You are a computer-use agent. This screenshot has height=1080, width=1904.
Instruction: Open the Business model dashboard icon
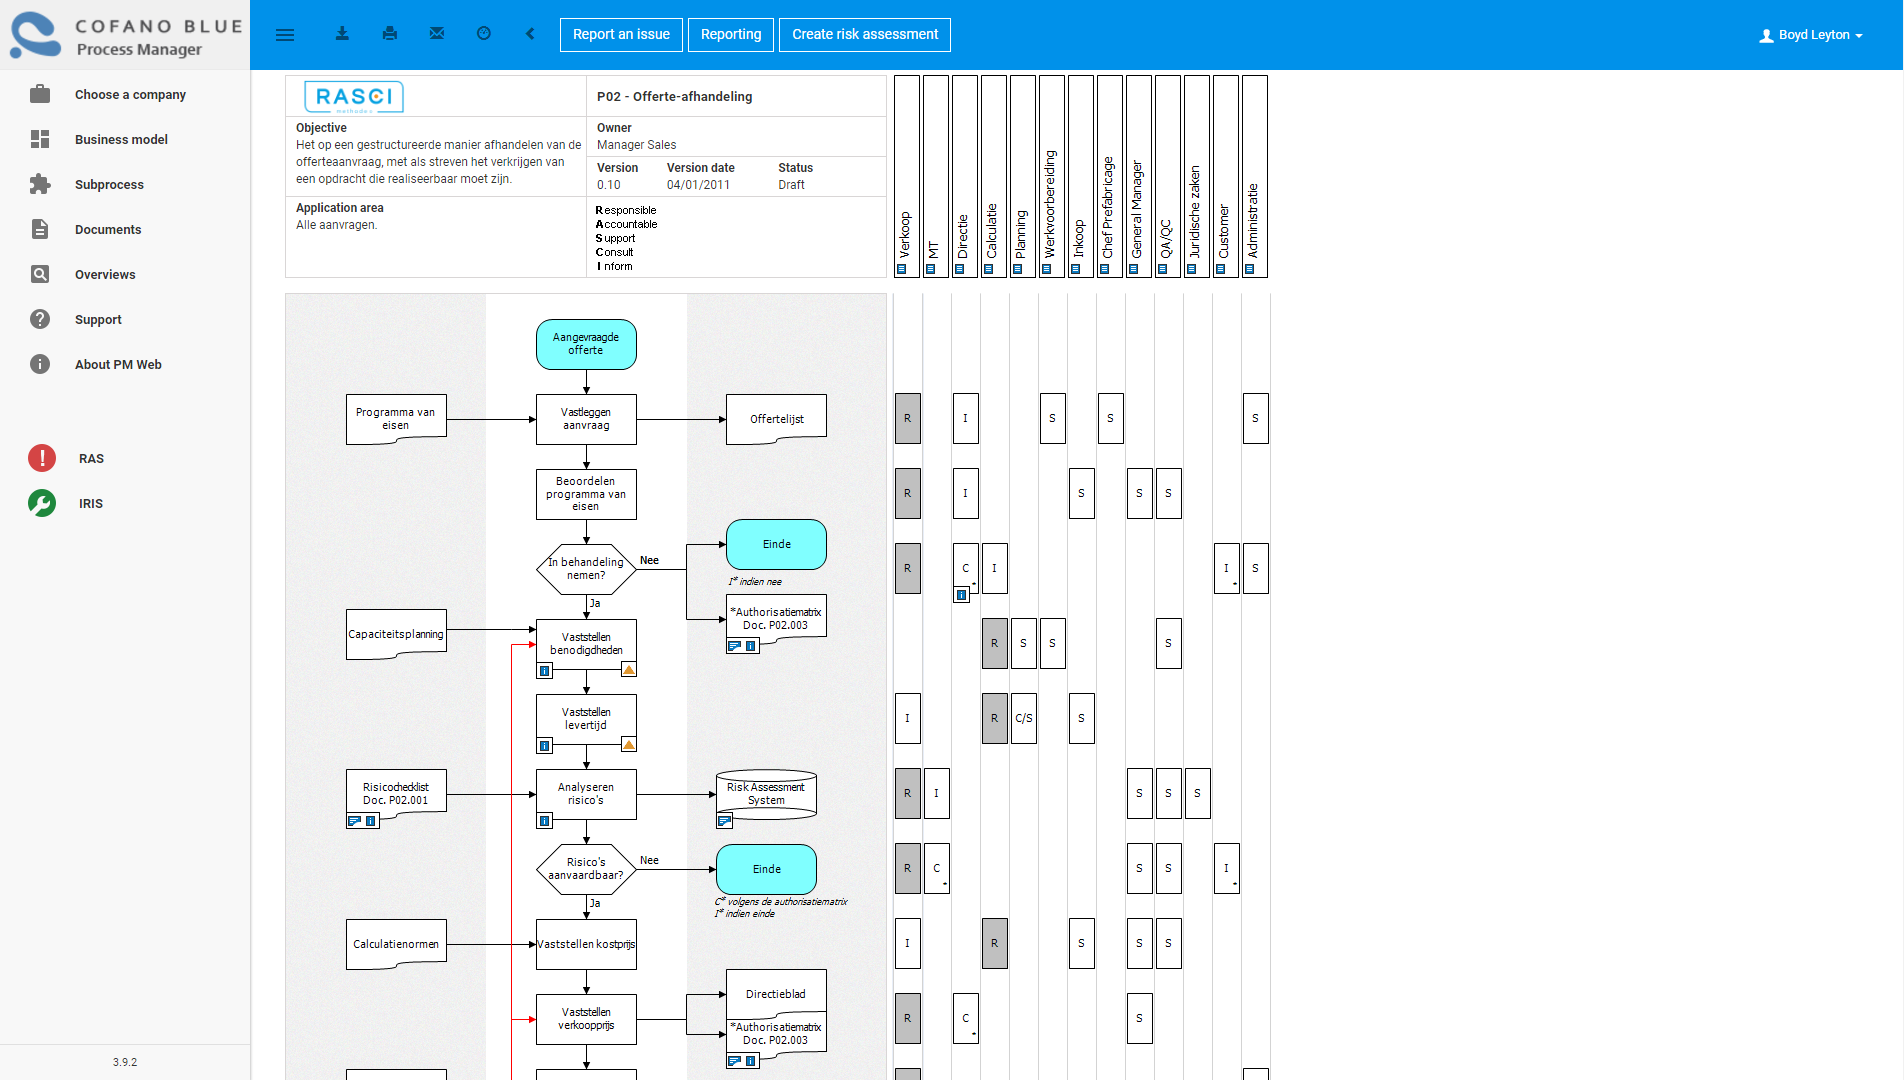40,139
